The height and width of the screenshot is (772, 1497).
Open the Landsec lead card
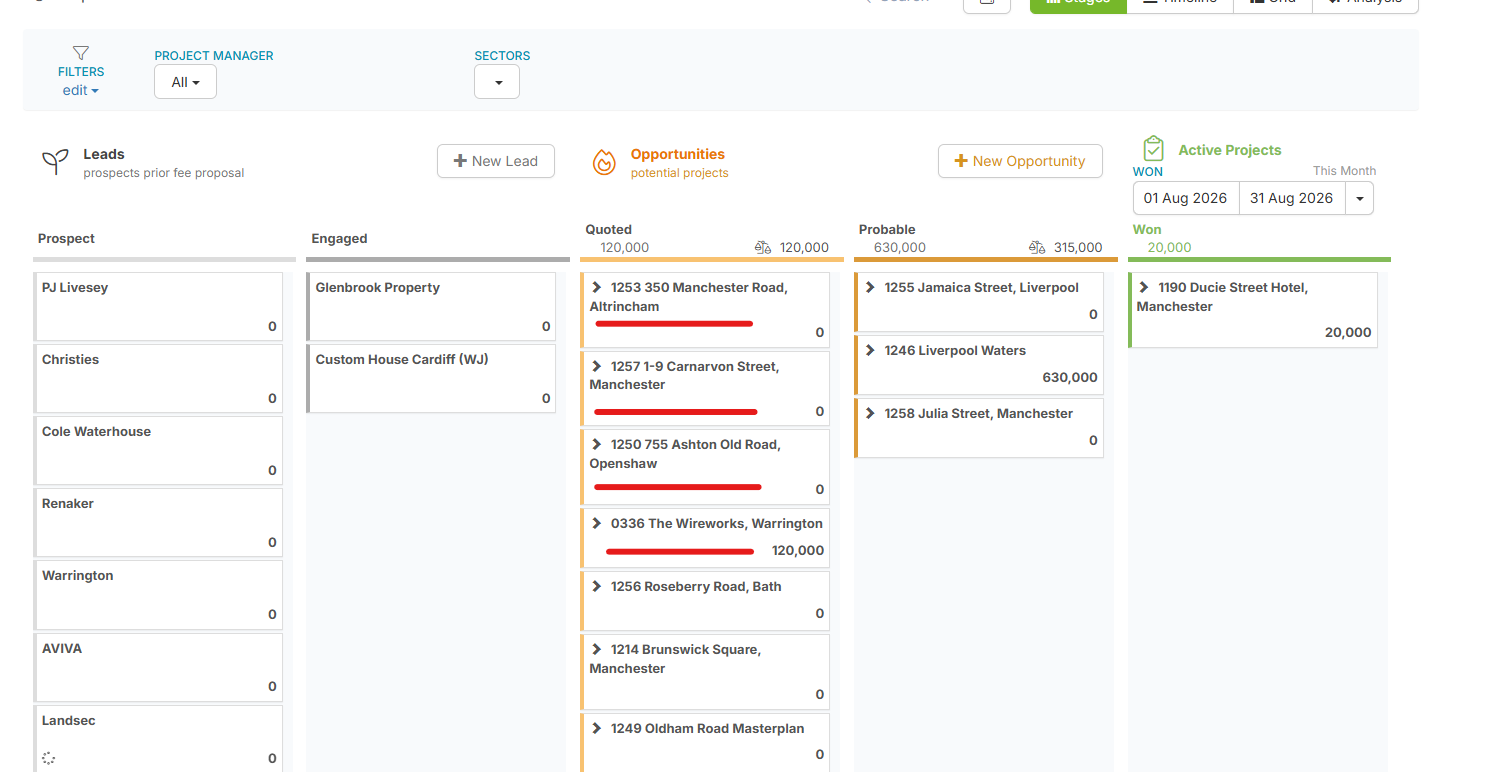click(158, 739)
